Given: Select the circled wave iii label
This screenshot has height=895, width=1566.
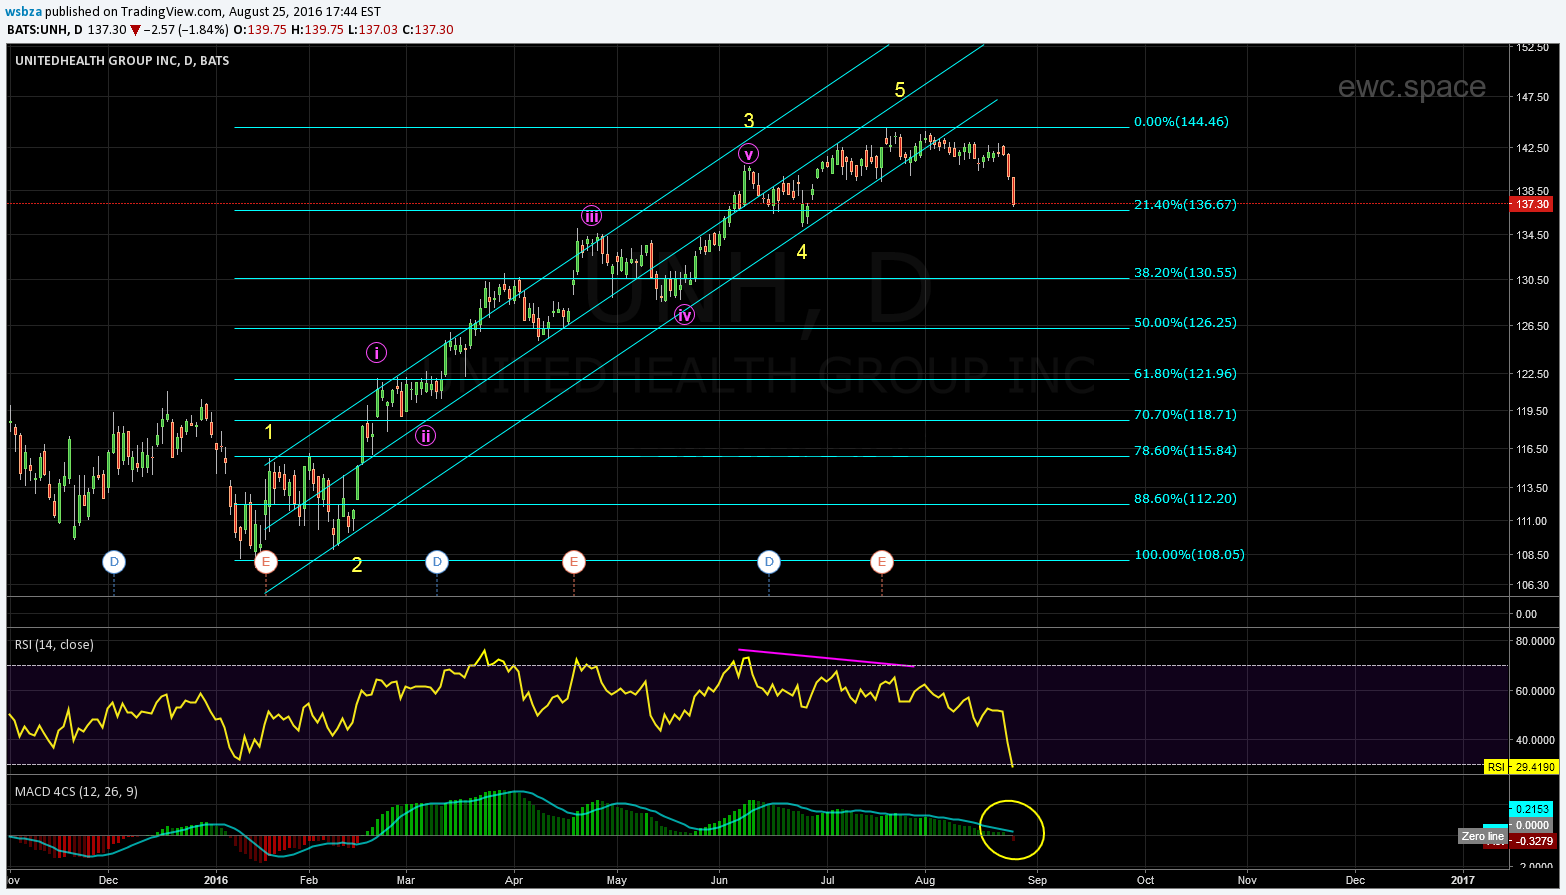Looking at the screenshot, I should click(592, 216).
